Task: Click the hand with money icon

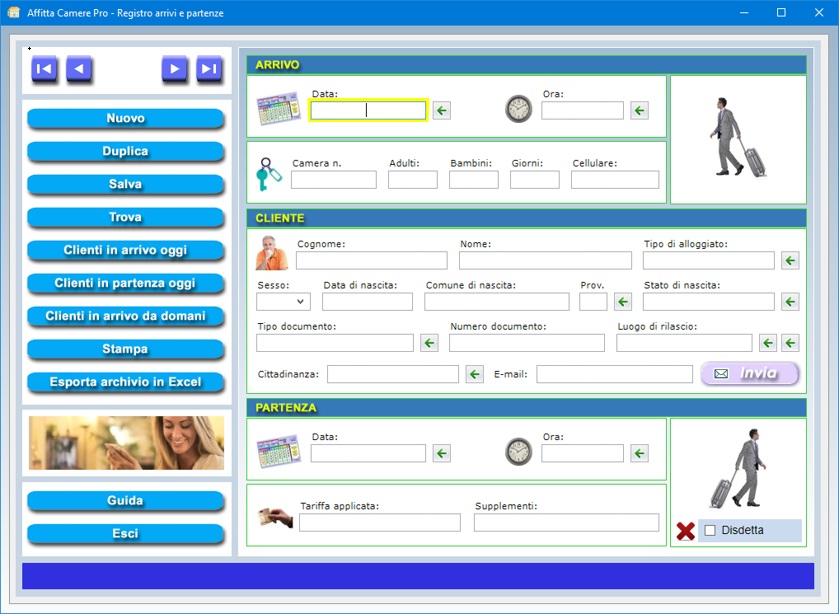Action: click(276, 517)
